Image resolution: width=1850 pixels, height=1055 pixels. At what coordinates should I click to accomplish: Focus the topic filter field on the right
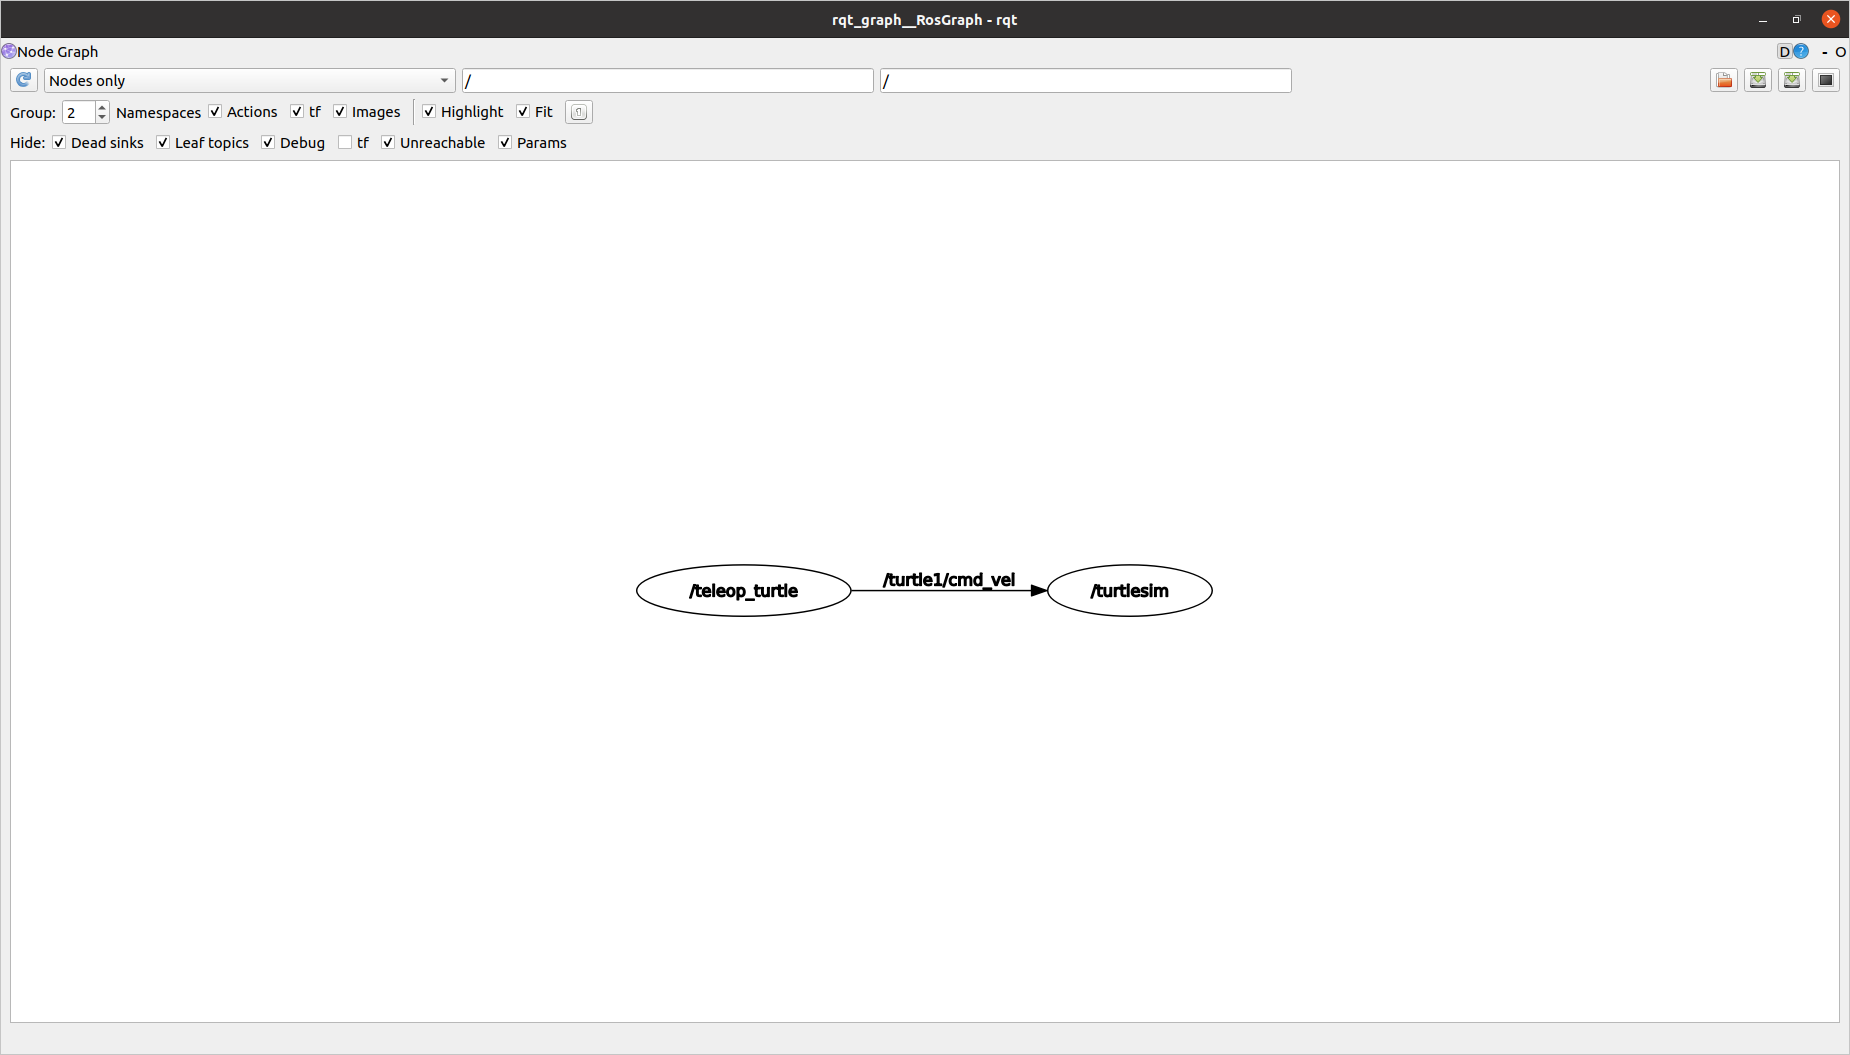tap(1086, 80)
